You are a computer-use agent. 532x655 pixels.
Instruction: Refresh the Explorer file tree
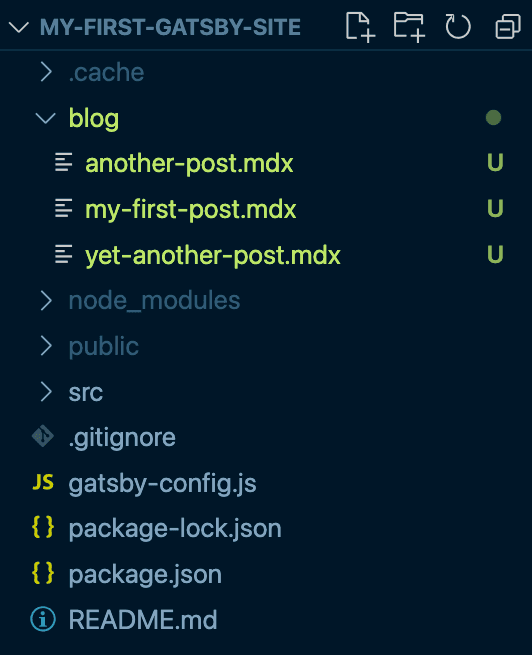click(458, 27)
